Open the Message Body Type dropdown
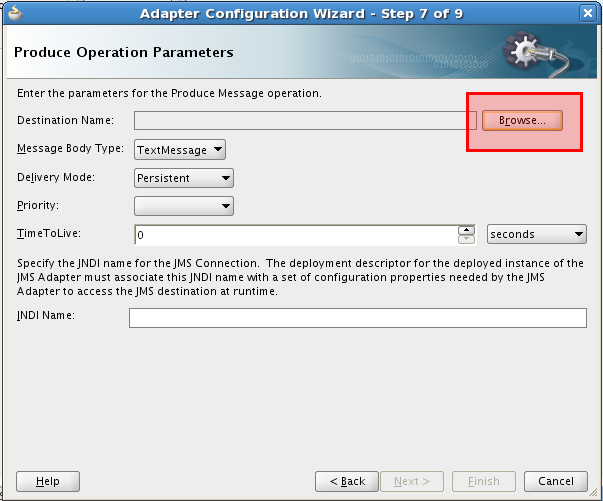 [180, 150]
